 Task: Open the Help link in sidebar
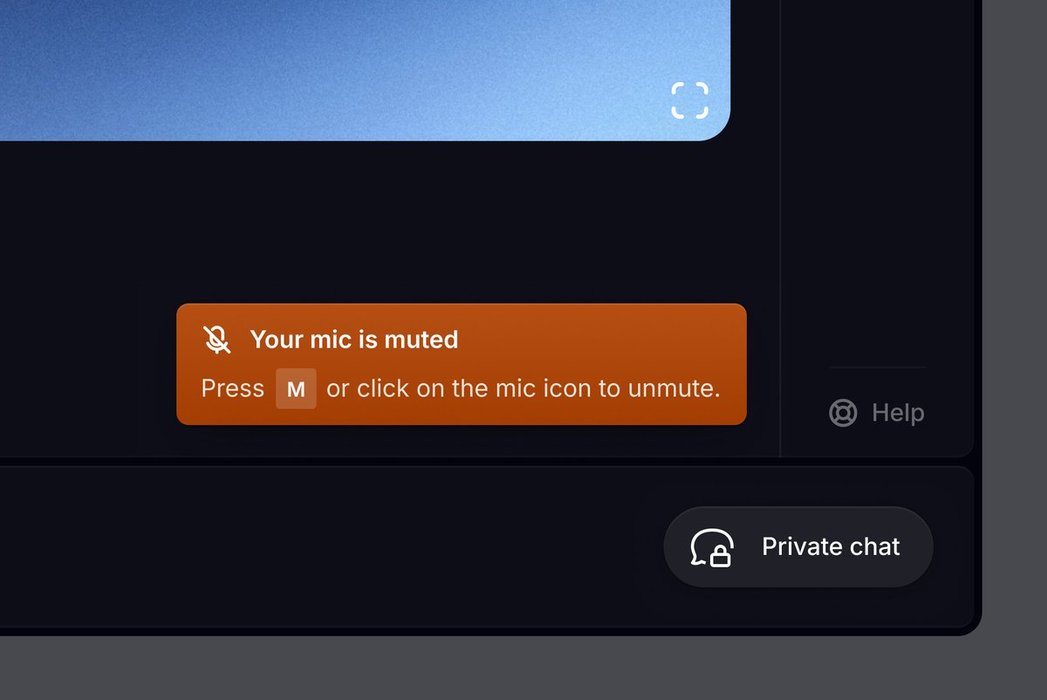coord(877,413)
